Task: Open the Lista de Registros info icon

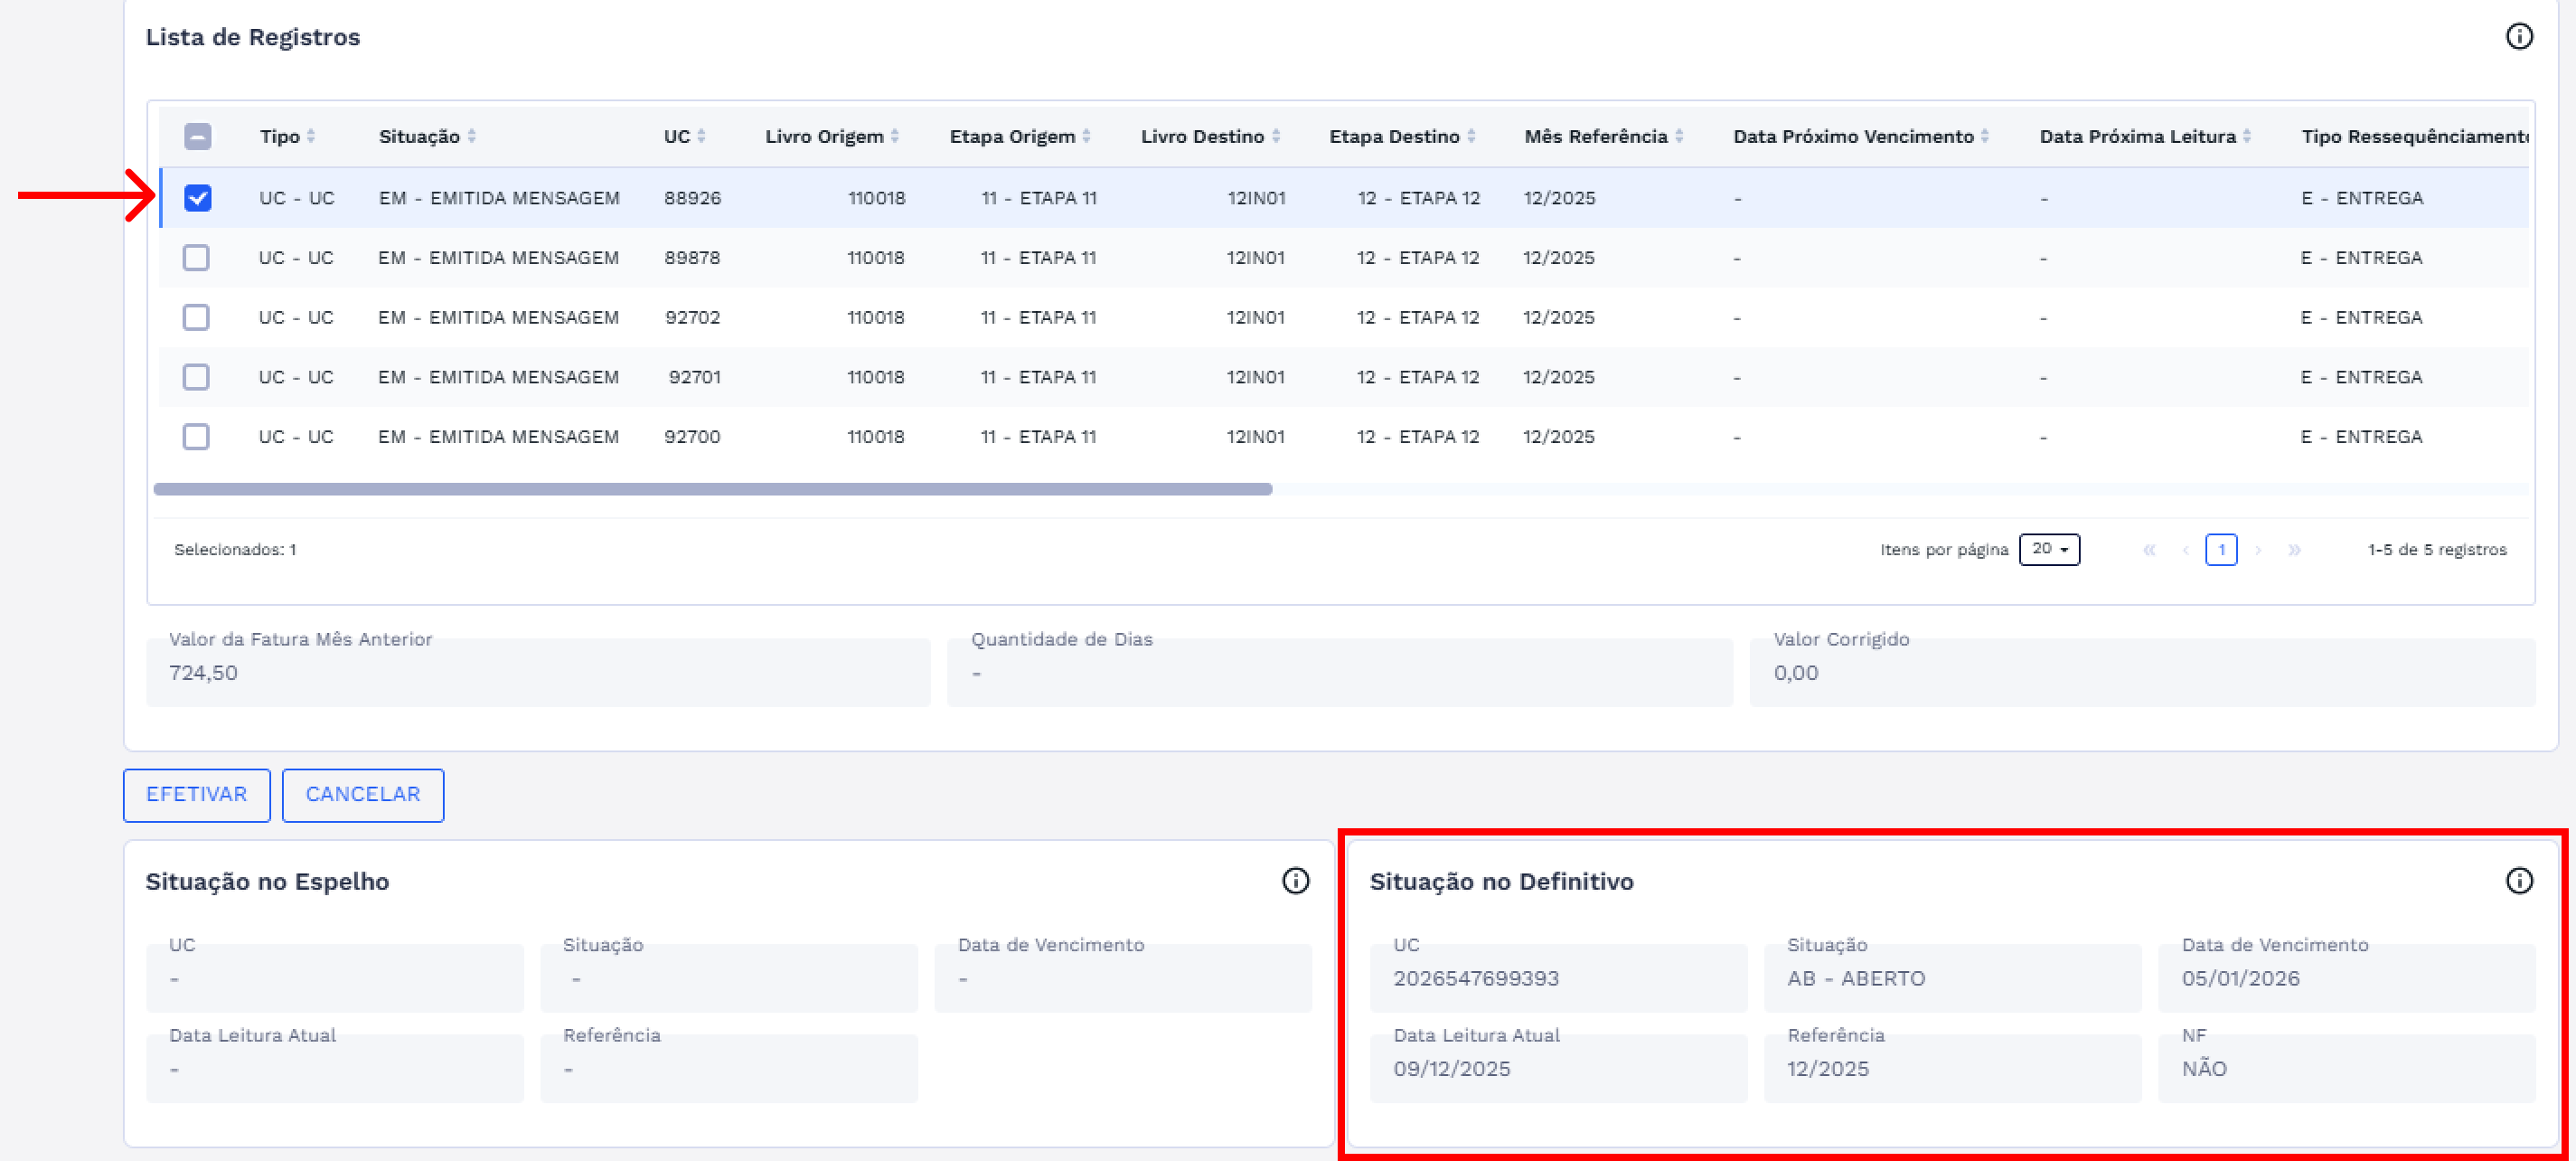Action: pyautogui.click(x=2519, y=37)
